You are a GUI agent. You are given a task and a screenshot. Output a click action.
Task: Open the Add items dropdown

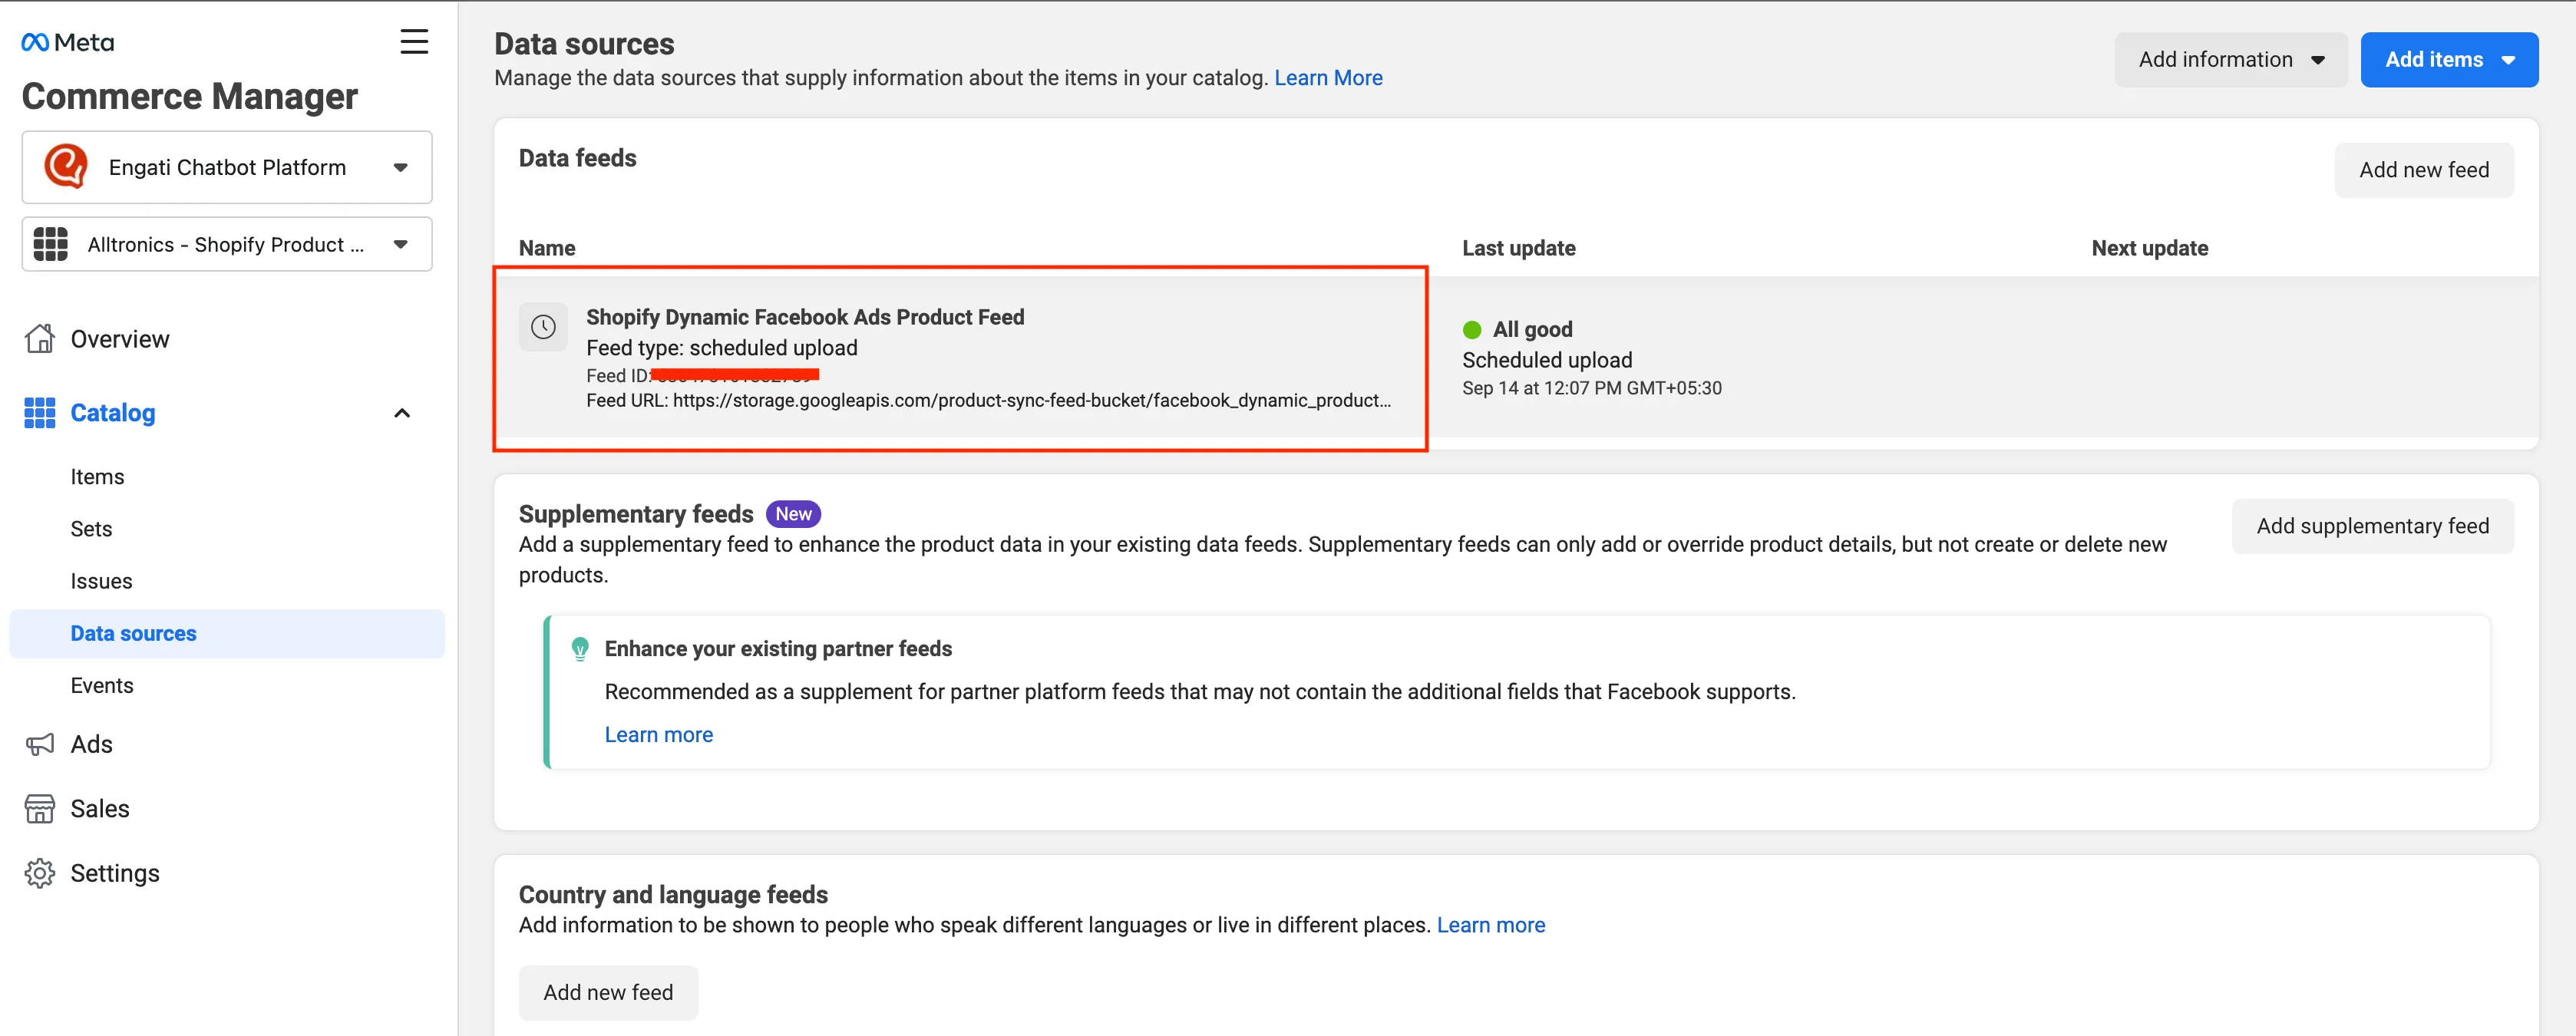pos(2449,60)
